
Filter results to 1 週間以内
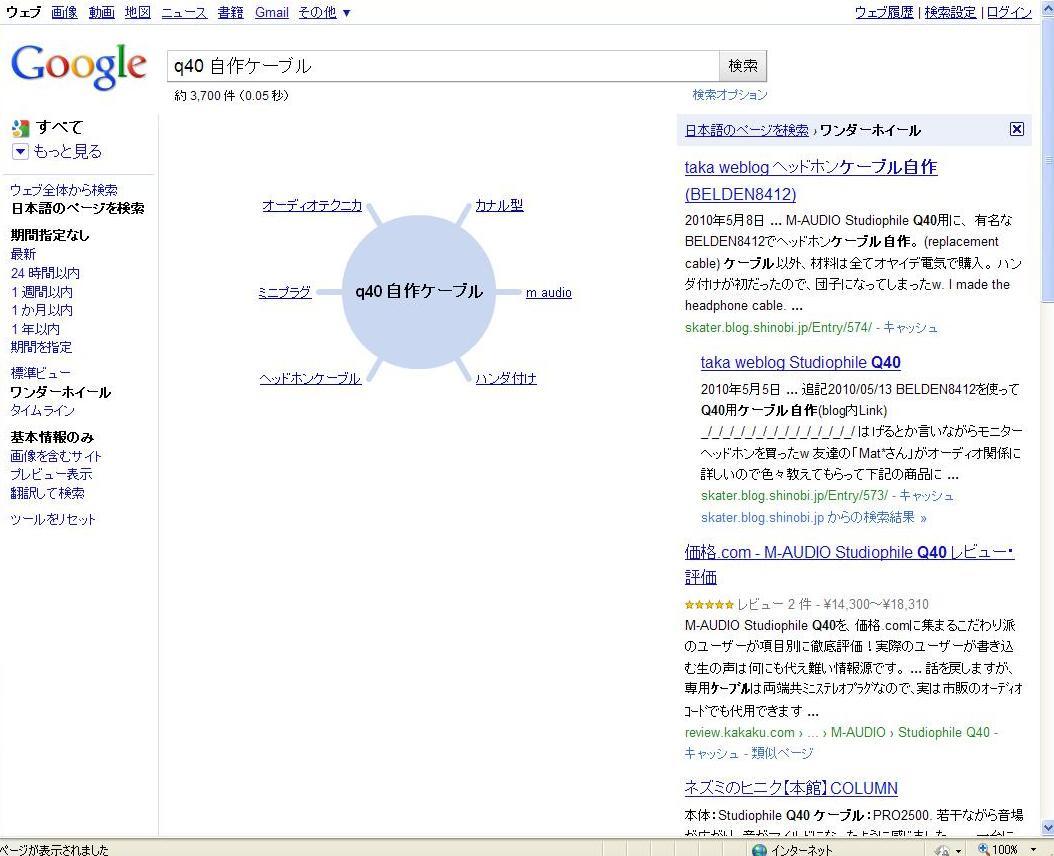42,292
